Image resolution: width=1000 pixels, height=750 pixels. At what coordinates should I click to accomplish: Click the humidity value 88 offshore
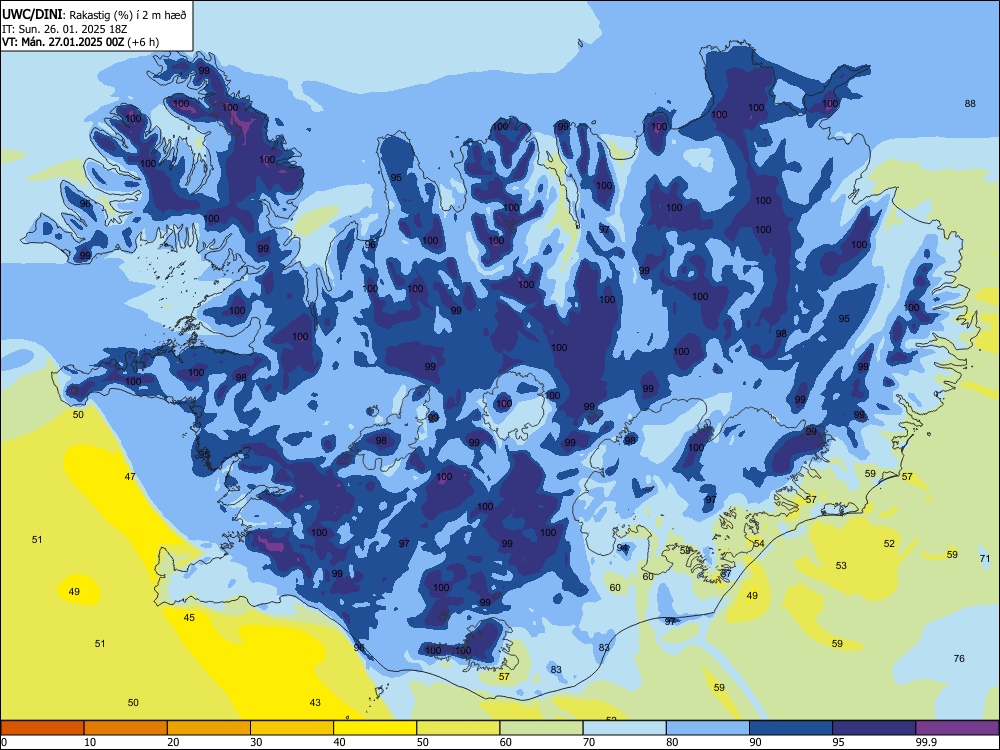(x=970, y=103)
